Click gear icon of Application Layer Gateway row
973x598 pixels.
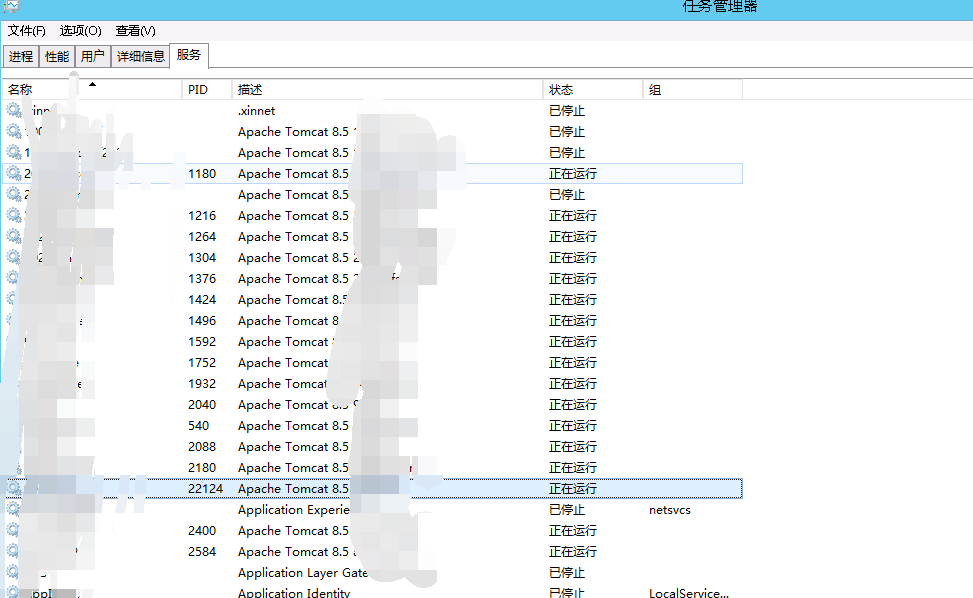pos(14,573)
